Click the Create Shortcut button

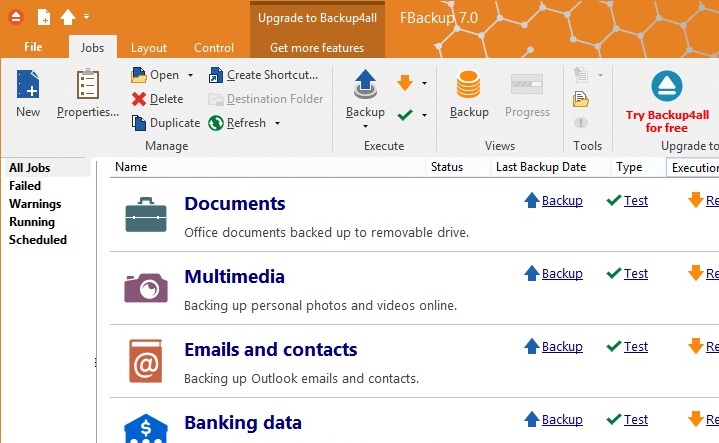[264, 75]
